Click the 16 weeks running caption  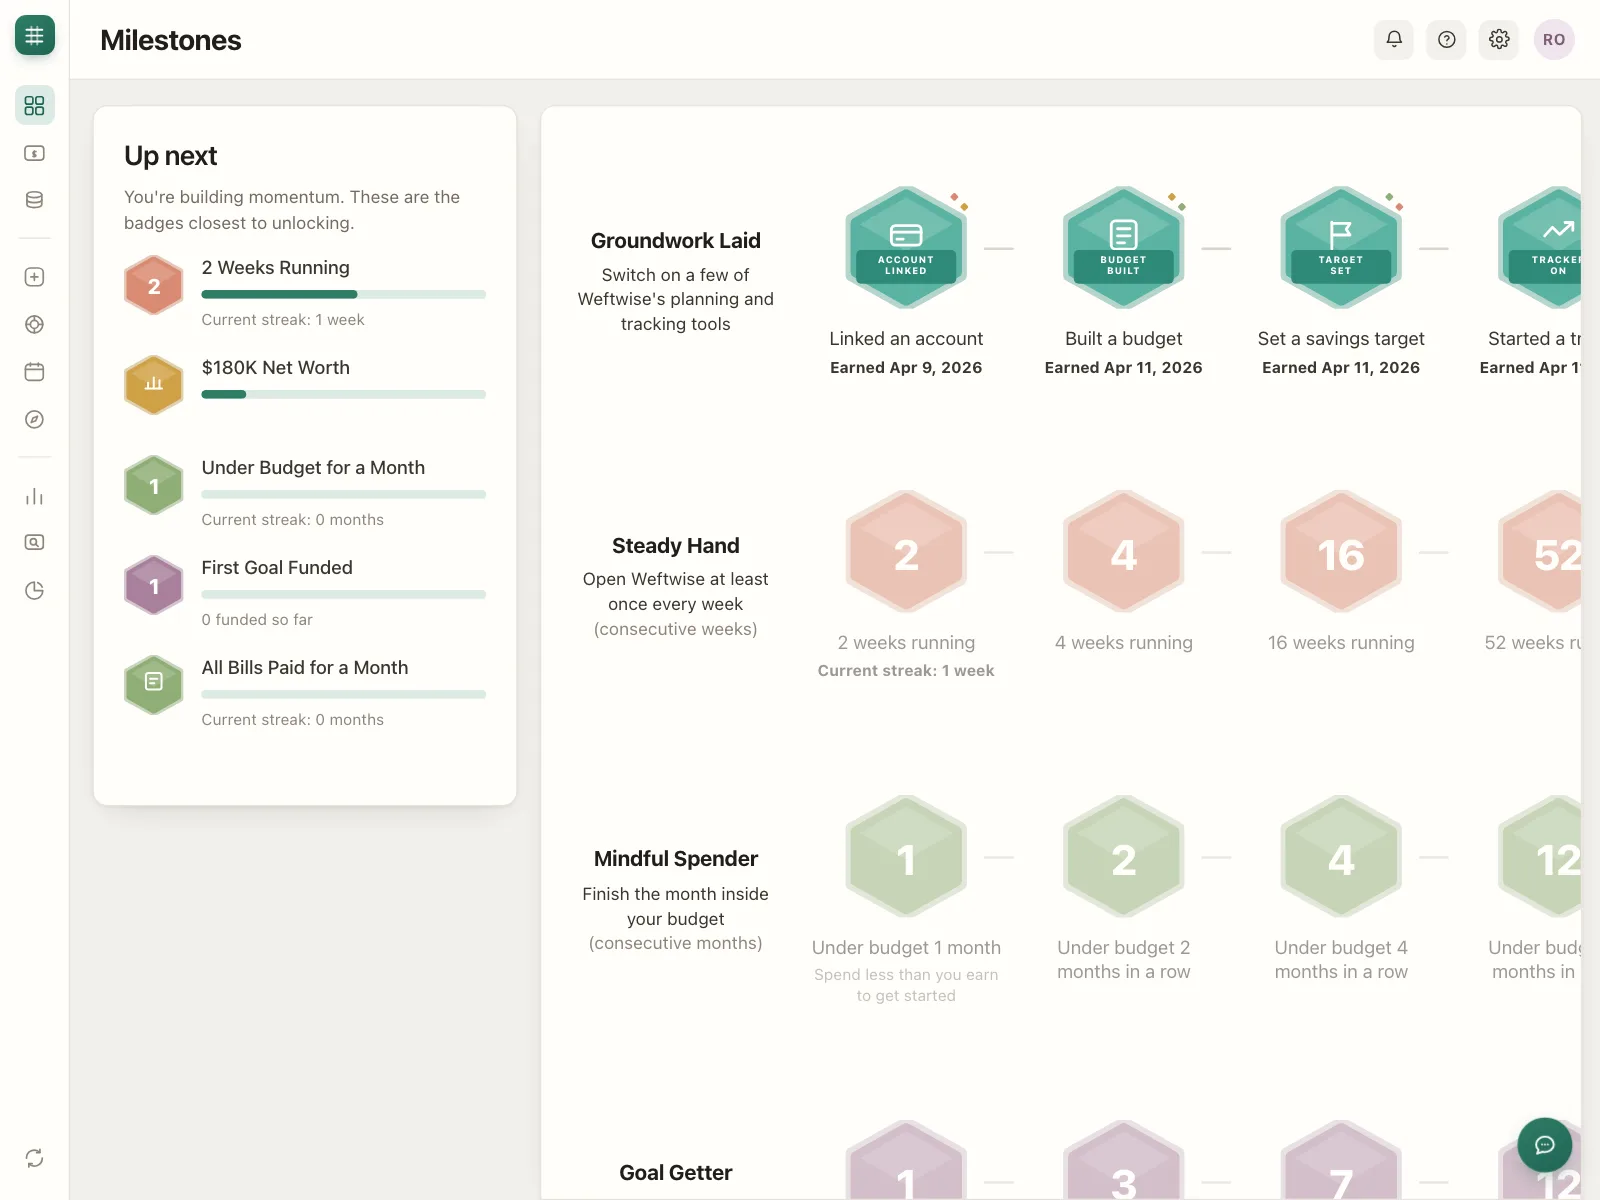(x=1341, y=643)
